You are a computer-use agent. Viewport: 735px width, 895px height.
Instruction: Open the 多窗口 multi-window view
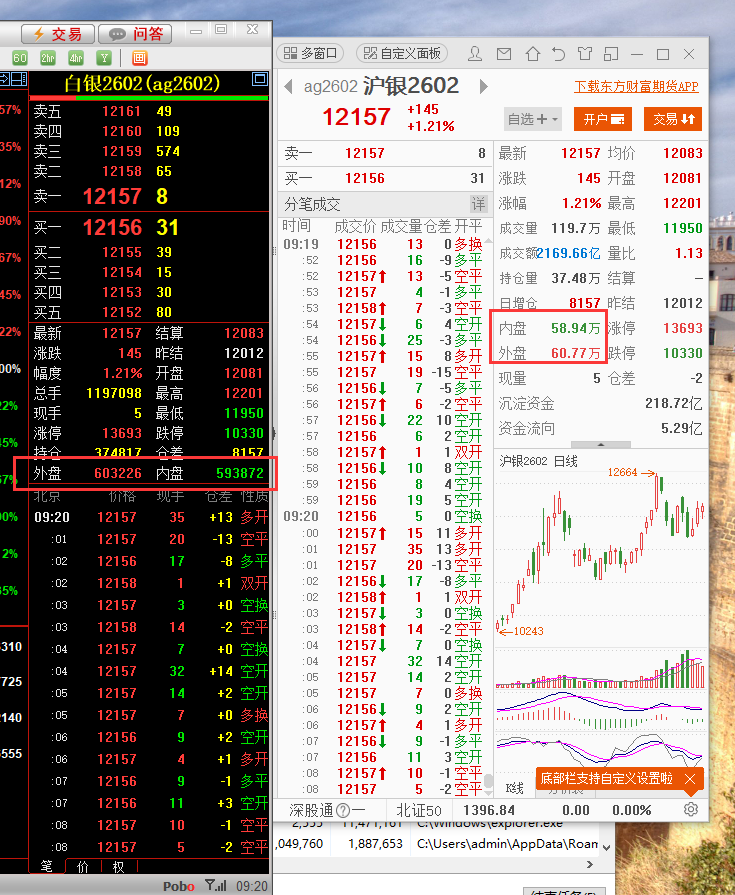pos(310,53)
